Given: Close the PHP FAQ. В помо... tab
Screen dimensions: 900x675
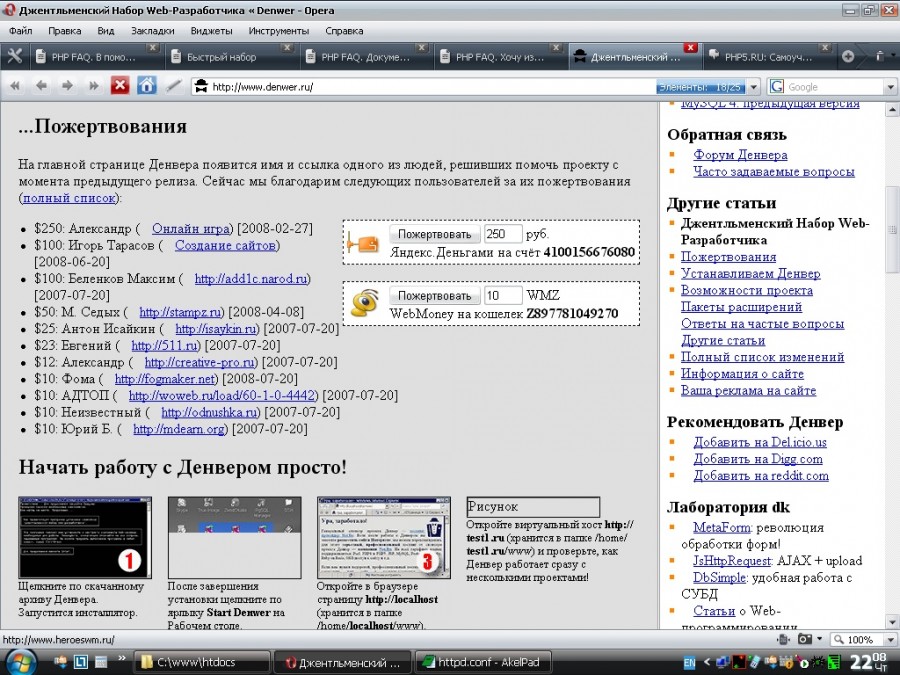Looking at the screenshot, I should tap(152, 48).
